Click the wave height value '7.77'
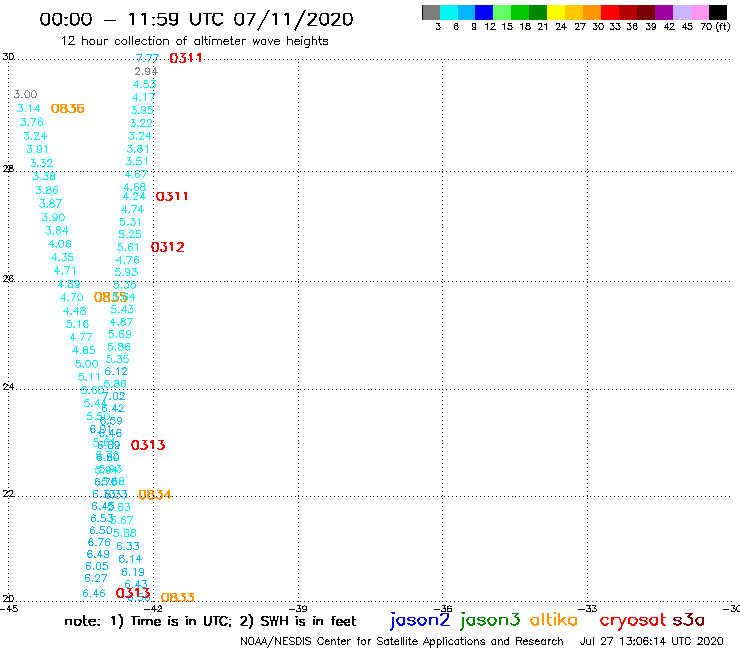This screenshot has height=650, width=740. (x=147, y=58)
